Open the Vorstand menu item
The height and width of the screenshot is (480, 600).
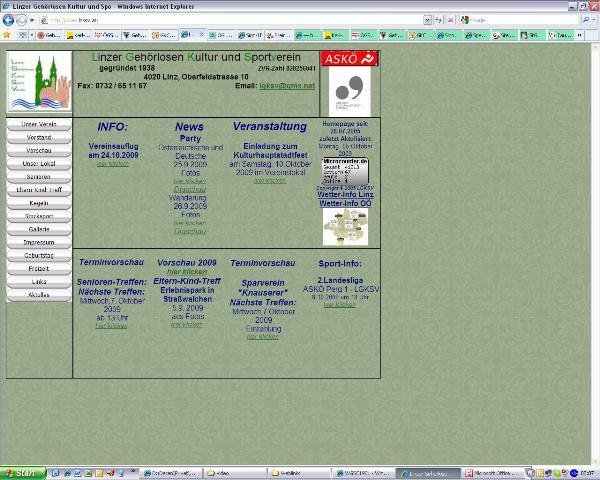tap(39, 136)
